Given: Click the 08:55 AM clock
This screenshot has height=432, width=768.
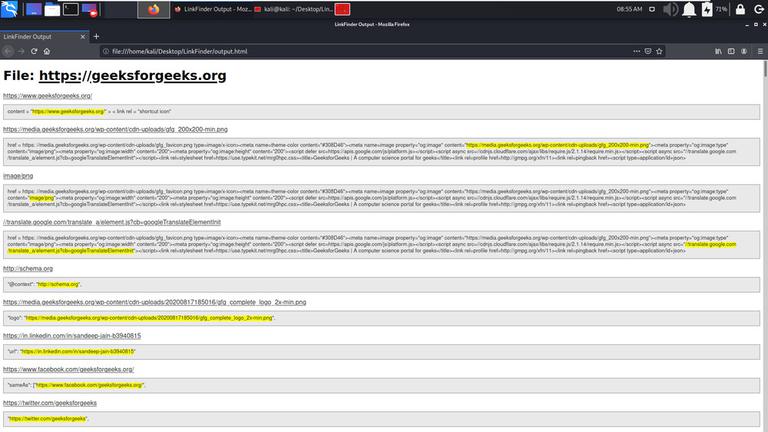Looking at the screenshot, I should click(x=629, y=9).
